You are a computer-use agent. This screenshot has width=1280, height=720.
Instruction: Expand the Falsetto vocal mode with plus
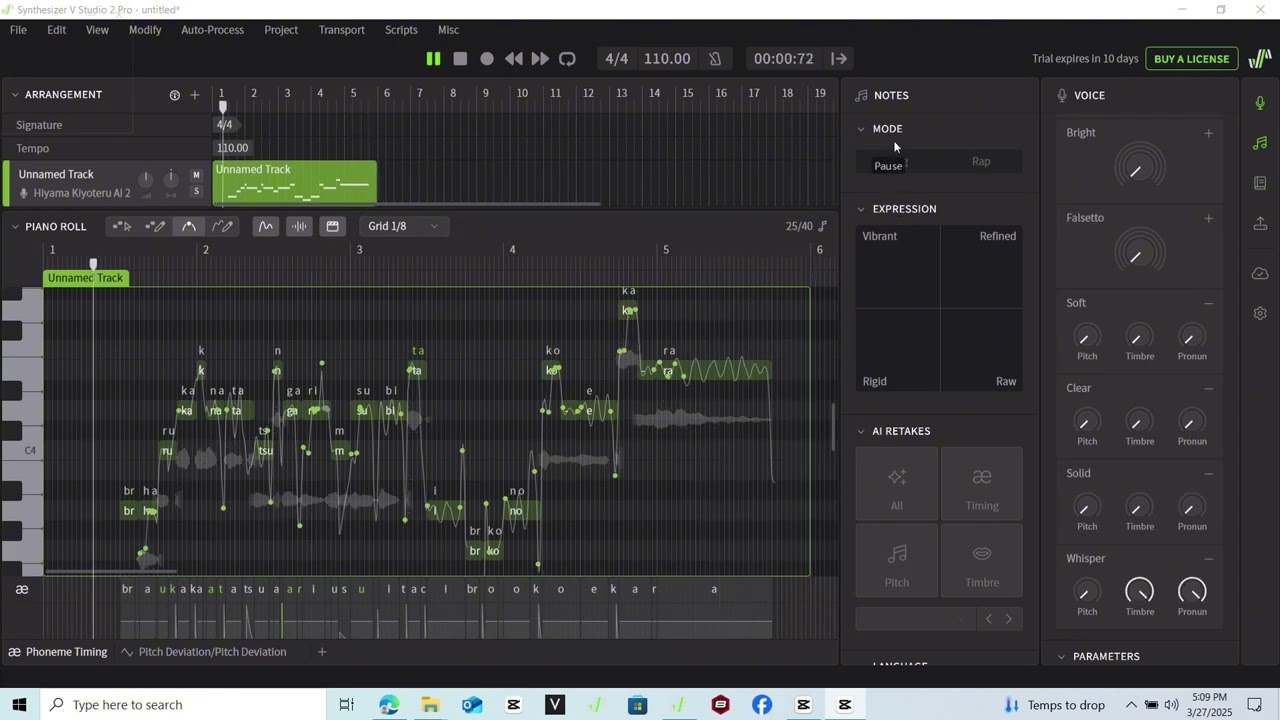pyautogui.click(x=1208, y=218)
